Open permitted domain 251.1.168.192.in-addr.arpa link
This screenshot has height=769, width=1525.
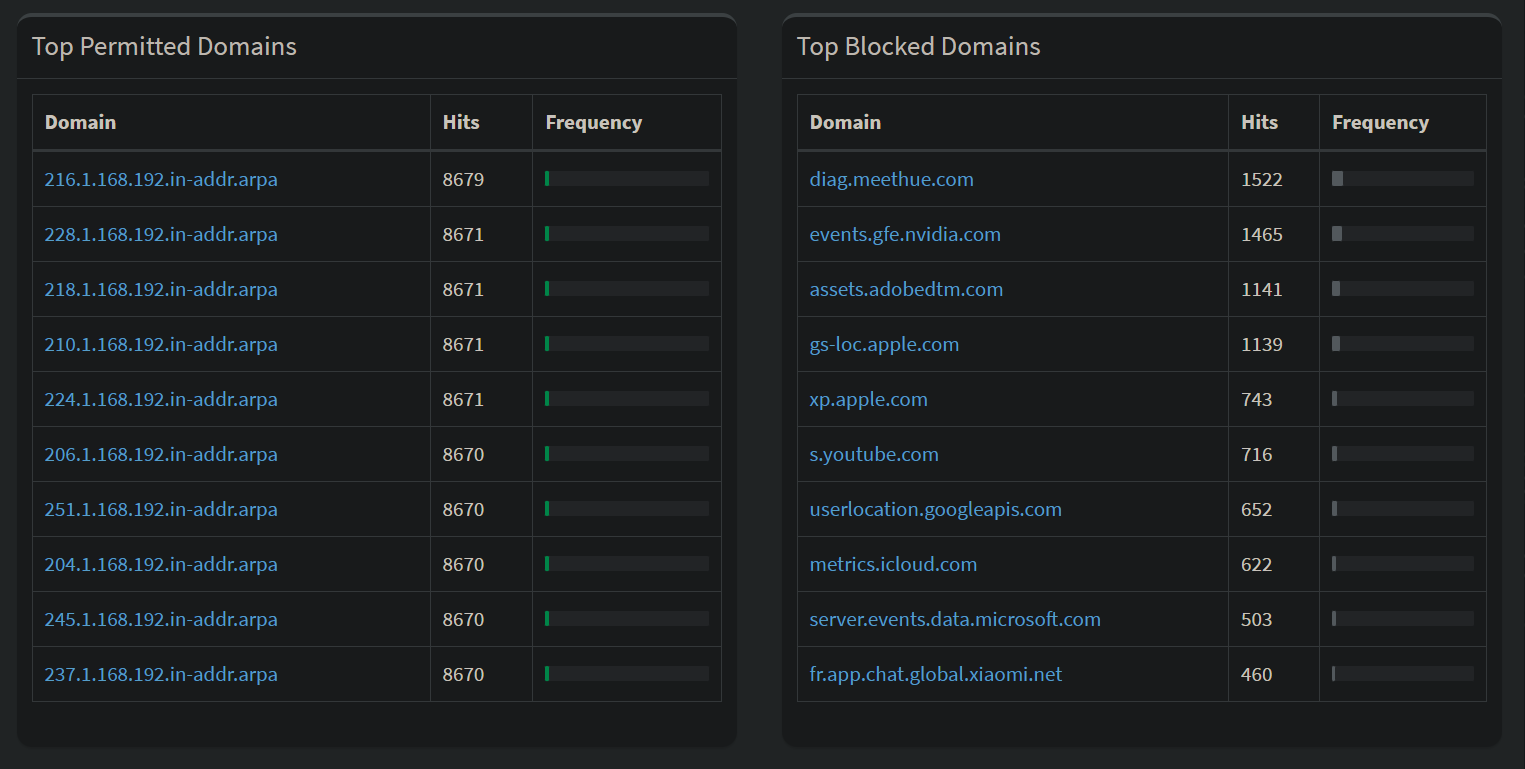click(x=161, y=509)
